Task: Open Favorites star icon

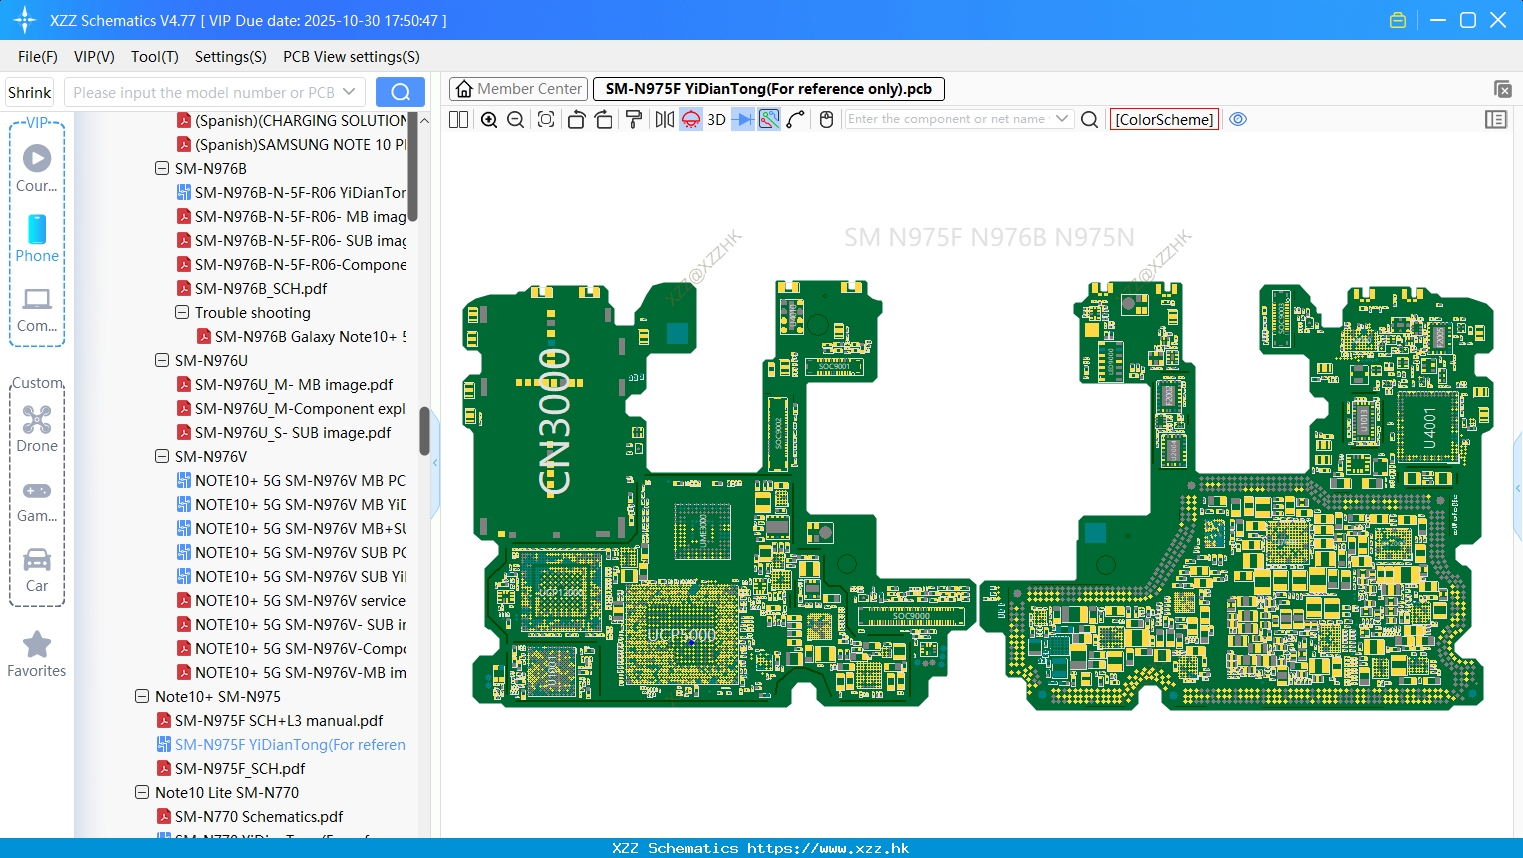Action: click(37, 654)
